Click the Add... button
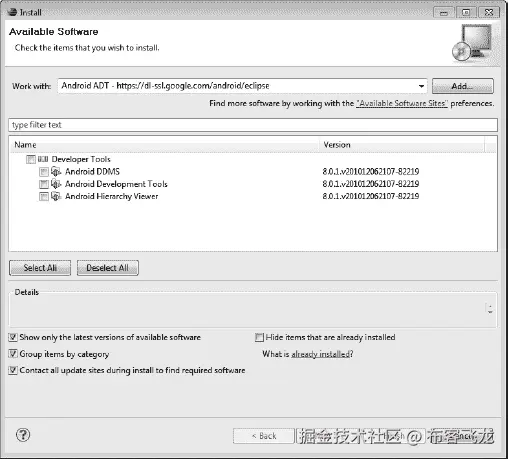508x459 pixels. point(463,86)
